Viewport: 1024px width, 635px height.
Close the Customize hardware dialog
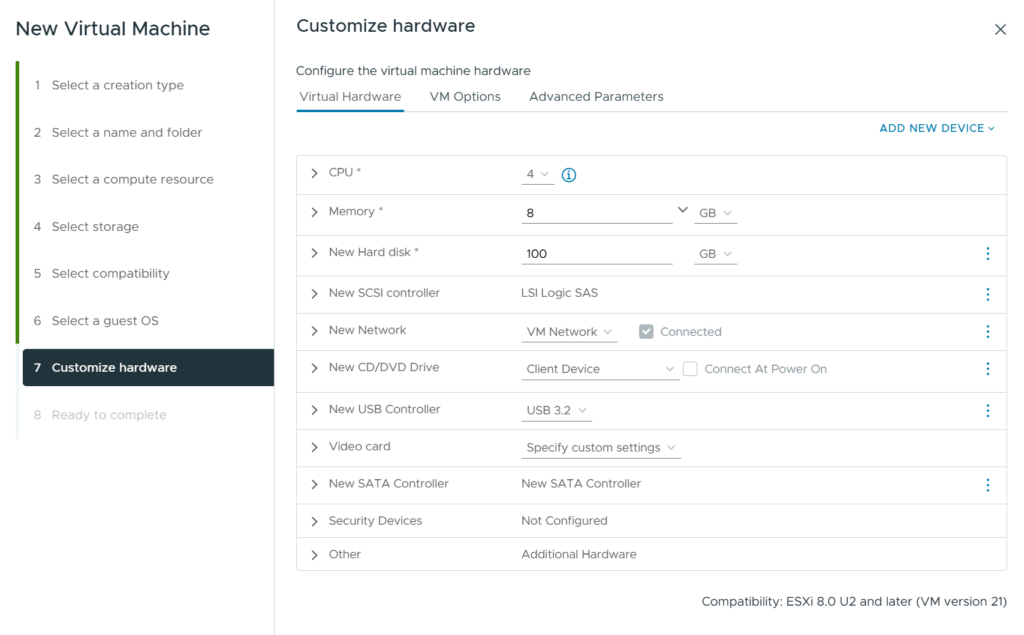click(1000, 29)
